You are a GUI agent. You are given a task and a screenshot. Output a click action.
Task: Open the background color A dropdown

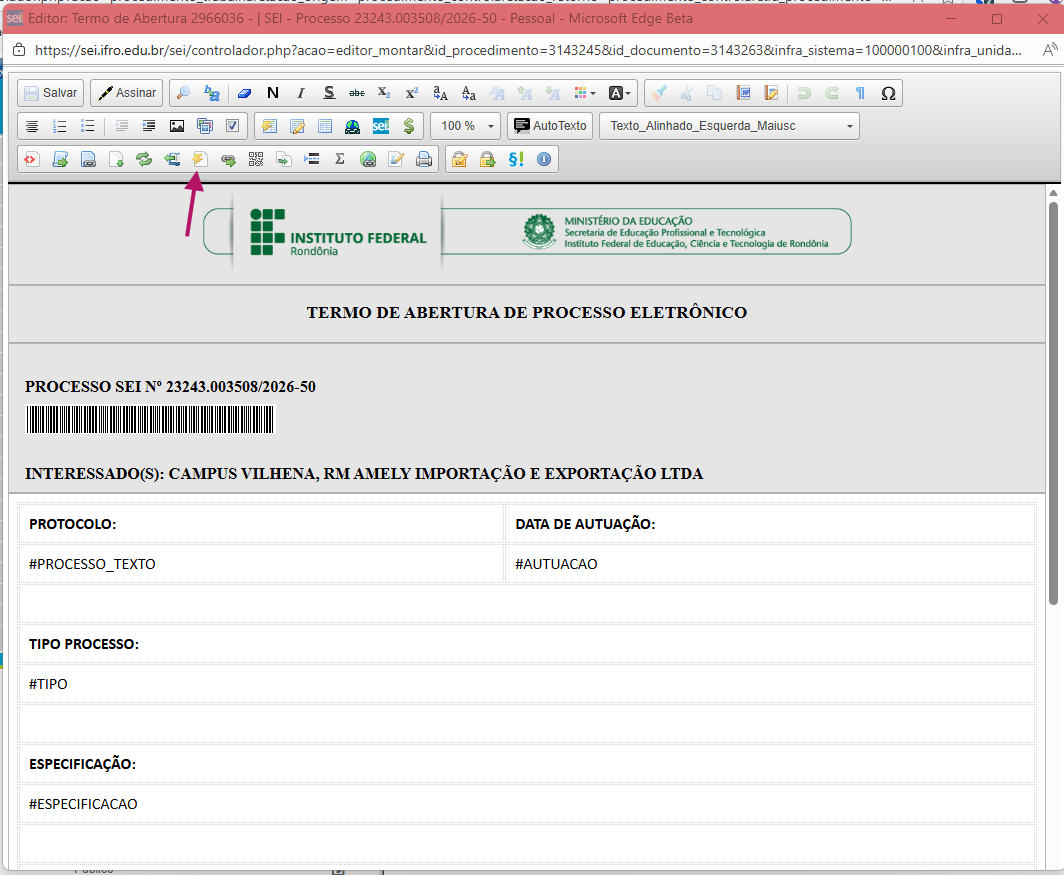pos(620,93)
